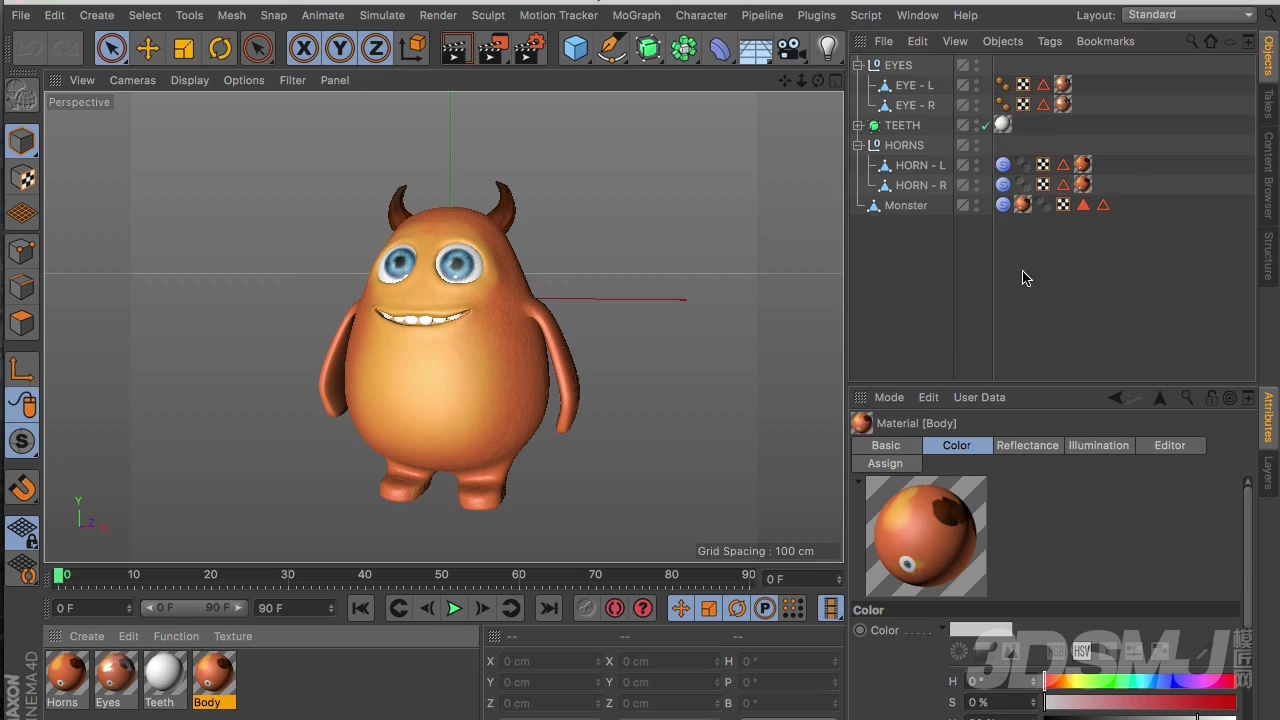Select HORN - R object
The height and width of the screenshot is (720, 1280).
coord(920,185)
